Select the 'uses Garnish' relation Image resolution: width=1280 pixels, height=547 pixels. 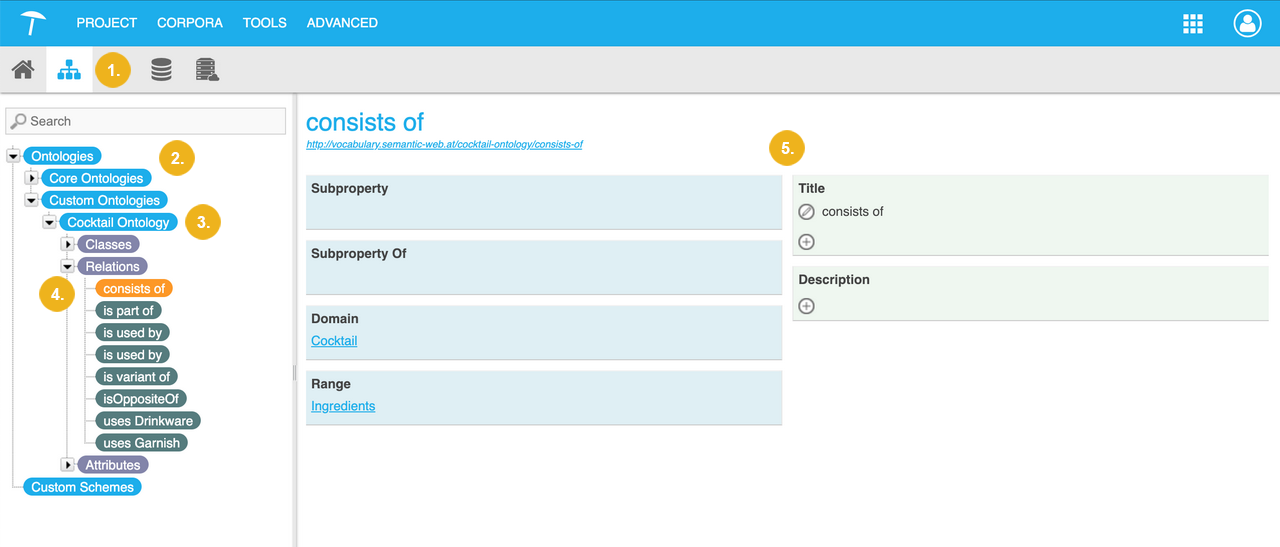click(142, 443)
